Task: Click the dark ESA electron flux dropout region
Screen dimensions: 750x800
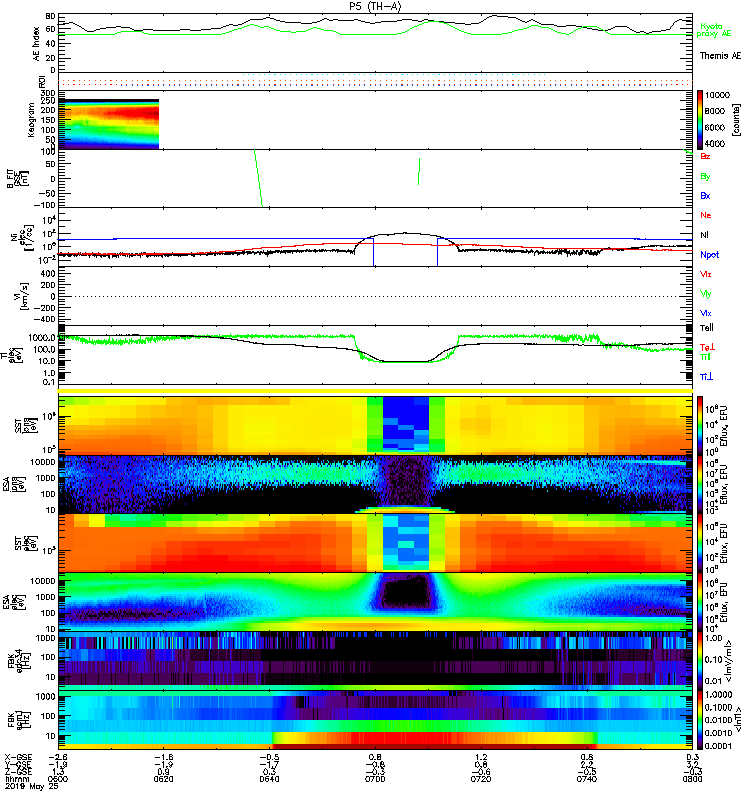Action: pos(406,593)
